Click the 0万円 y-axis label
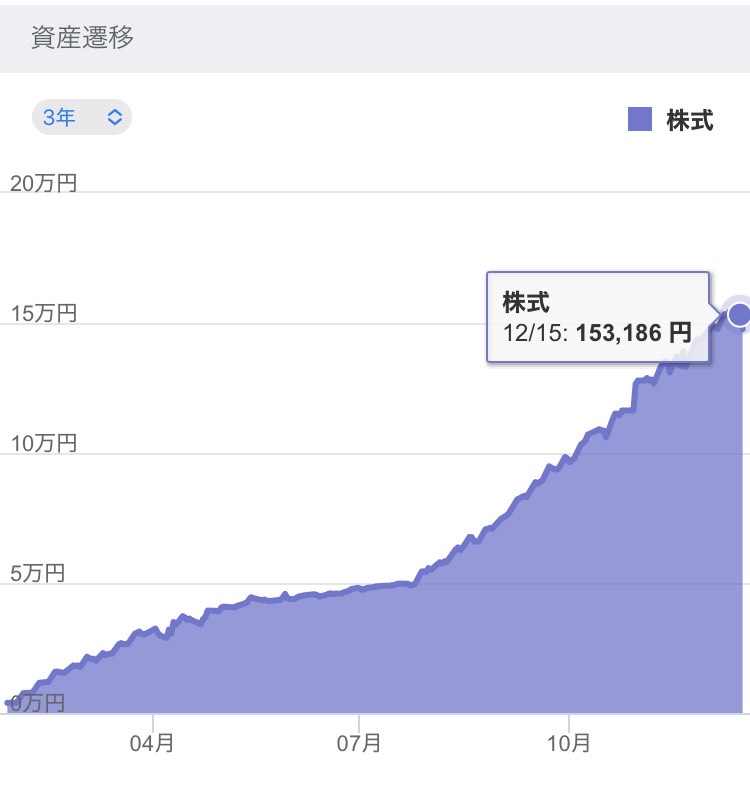The image size is (750, 800). coord(38,703)
